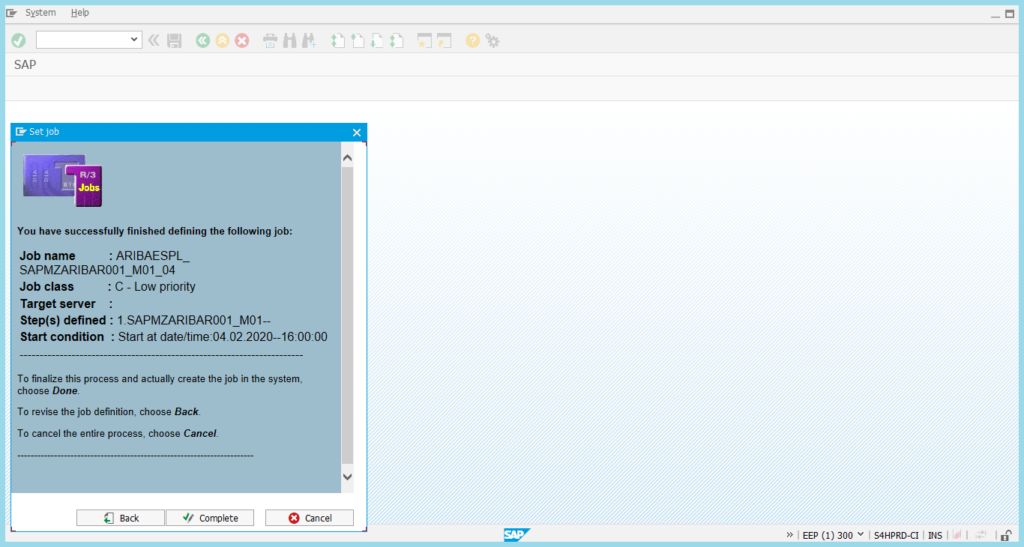1024x547 pixels.
Task: Click the Set job dialog title icon
Action: point(21,132)
